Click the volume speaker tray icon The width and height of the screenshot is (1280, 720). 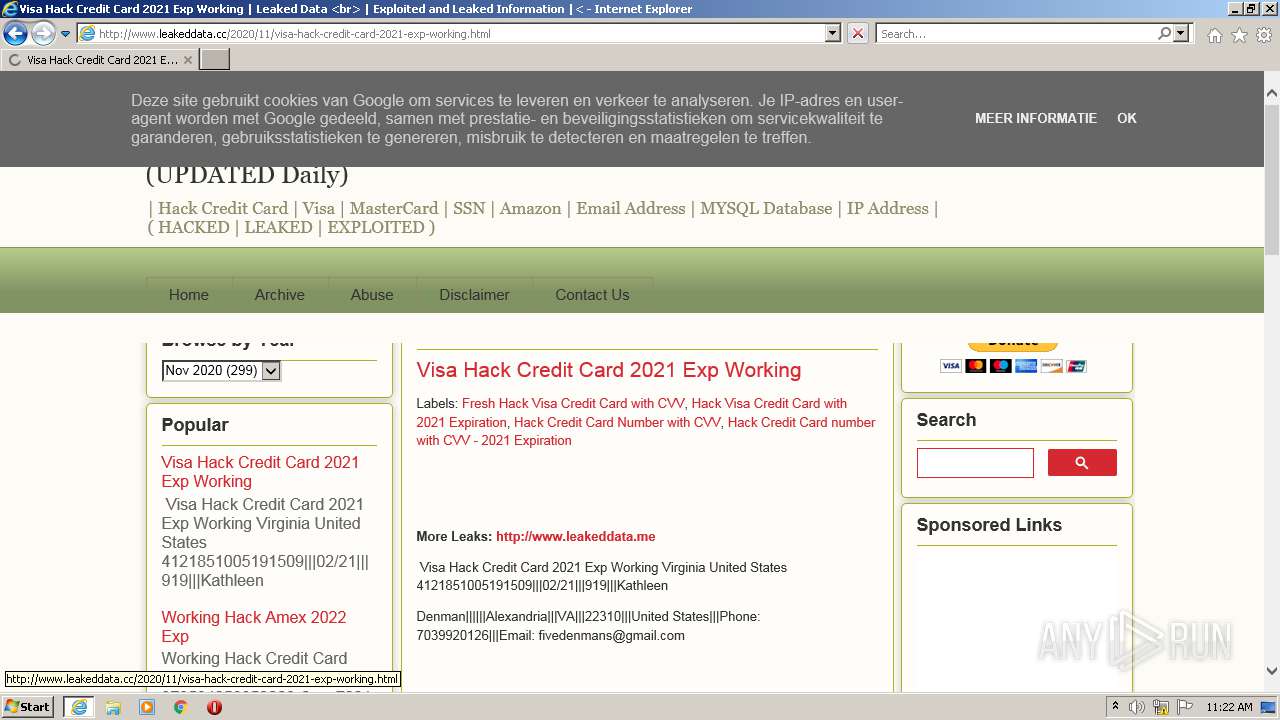click(1137, 707)
